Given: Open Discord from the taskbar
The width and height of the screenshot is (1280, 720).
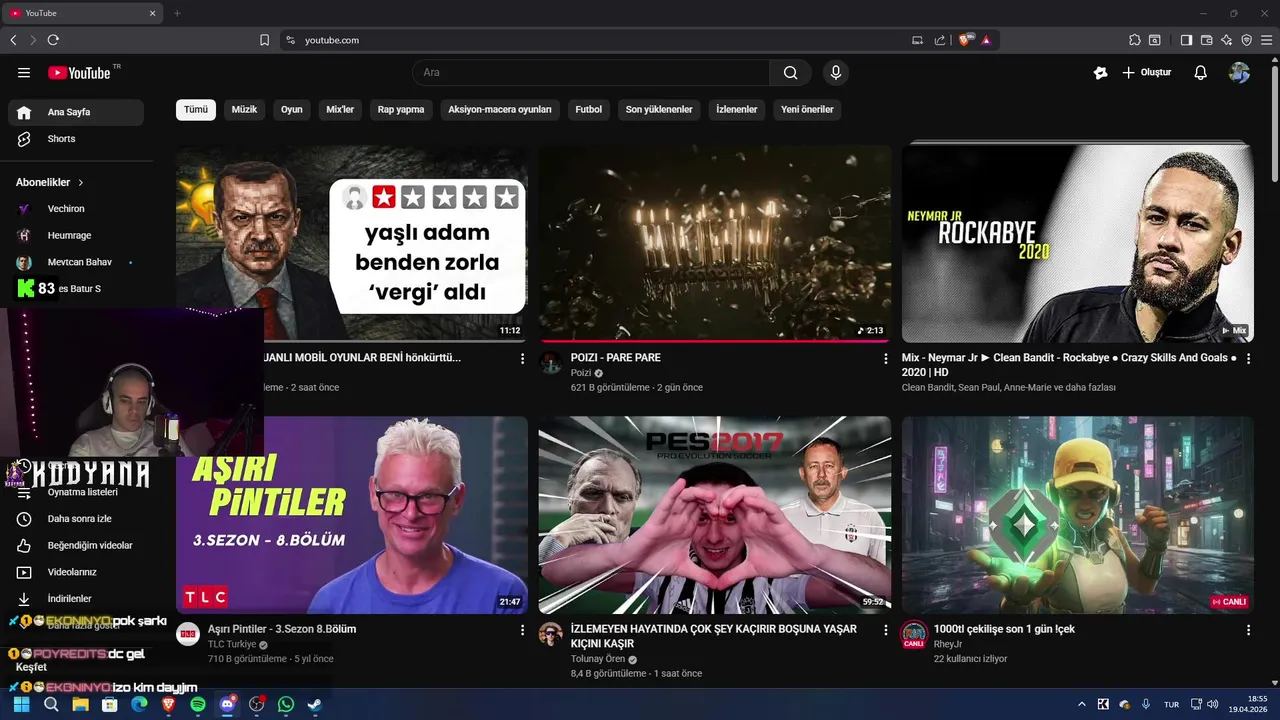Looking at the screenshot, I should pos(227,705).
